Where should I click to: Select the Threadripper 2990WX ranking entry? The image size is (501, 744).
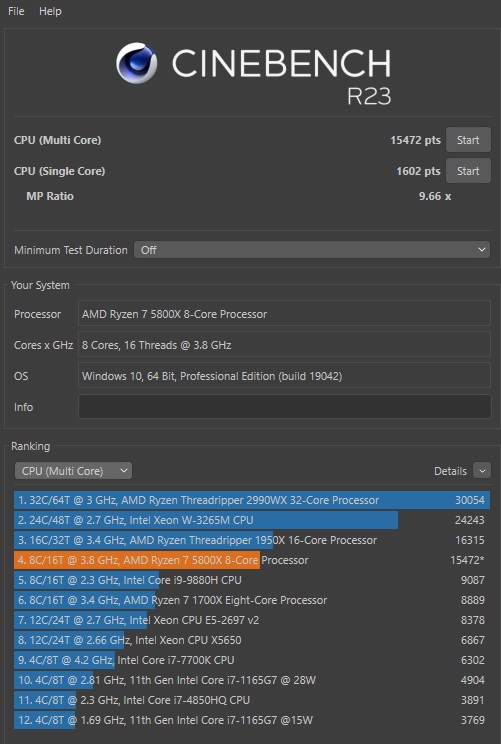point(252,500)
